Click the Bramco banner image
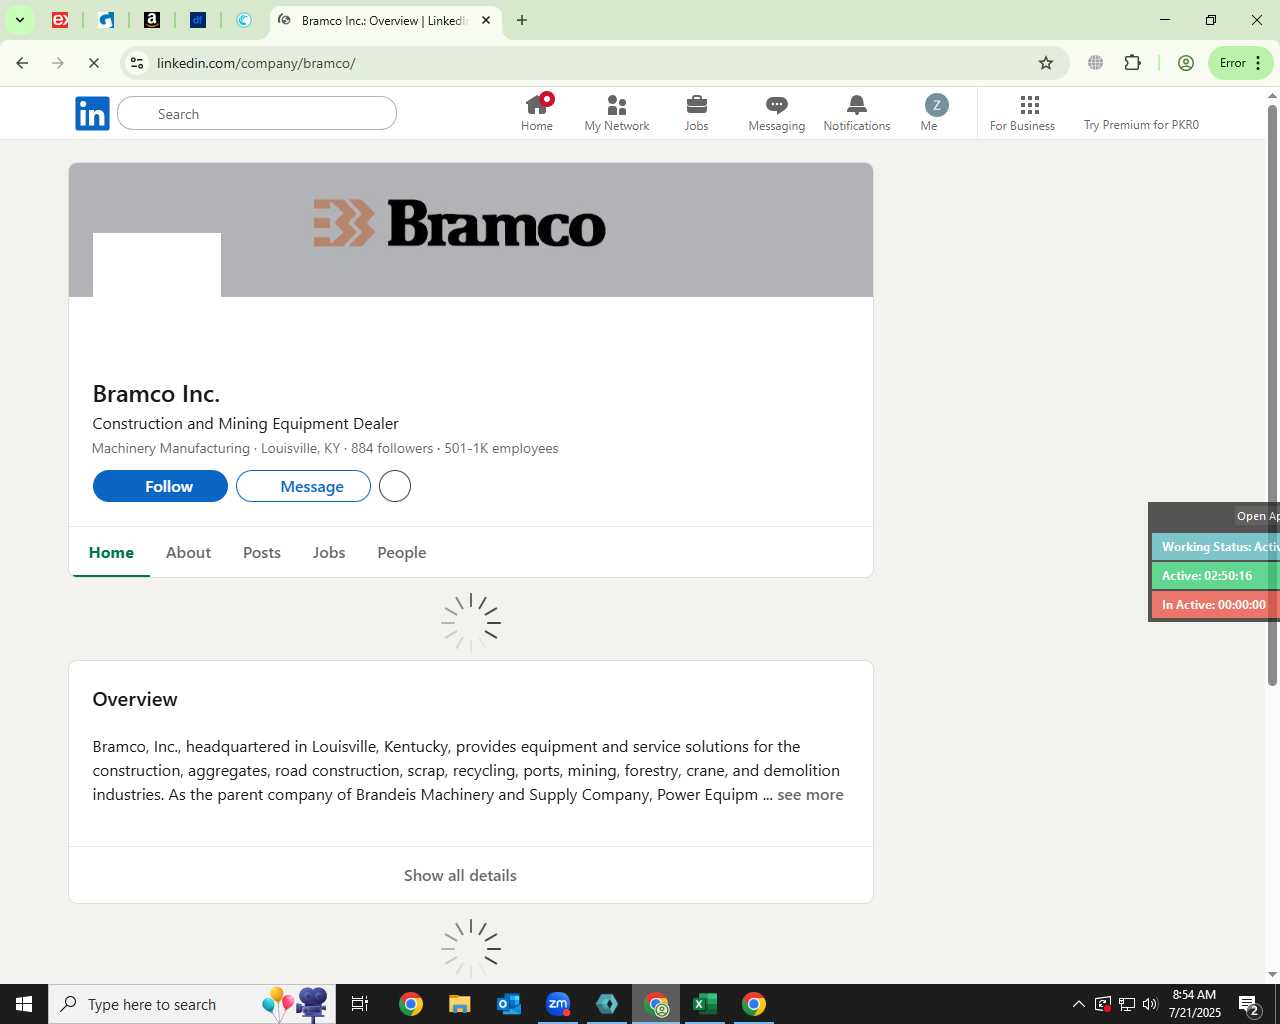 471,230
